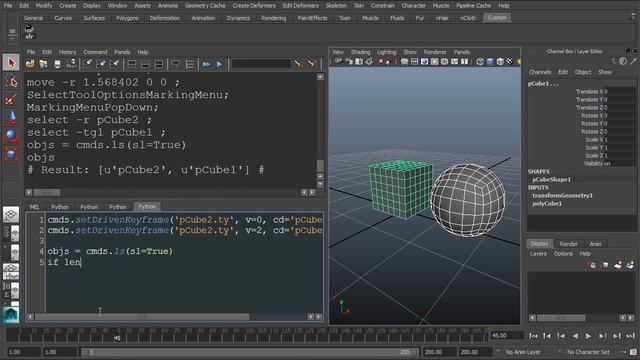Save script to shelf icon

point(71,64)
